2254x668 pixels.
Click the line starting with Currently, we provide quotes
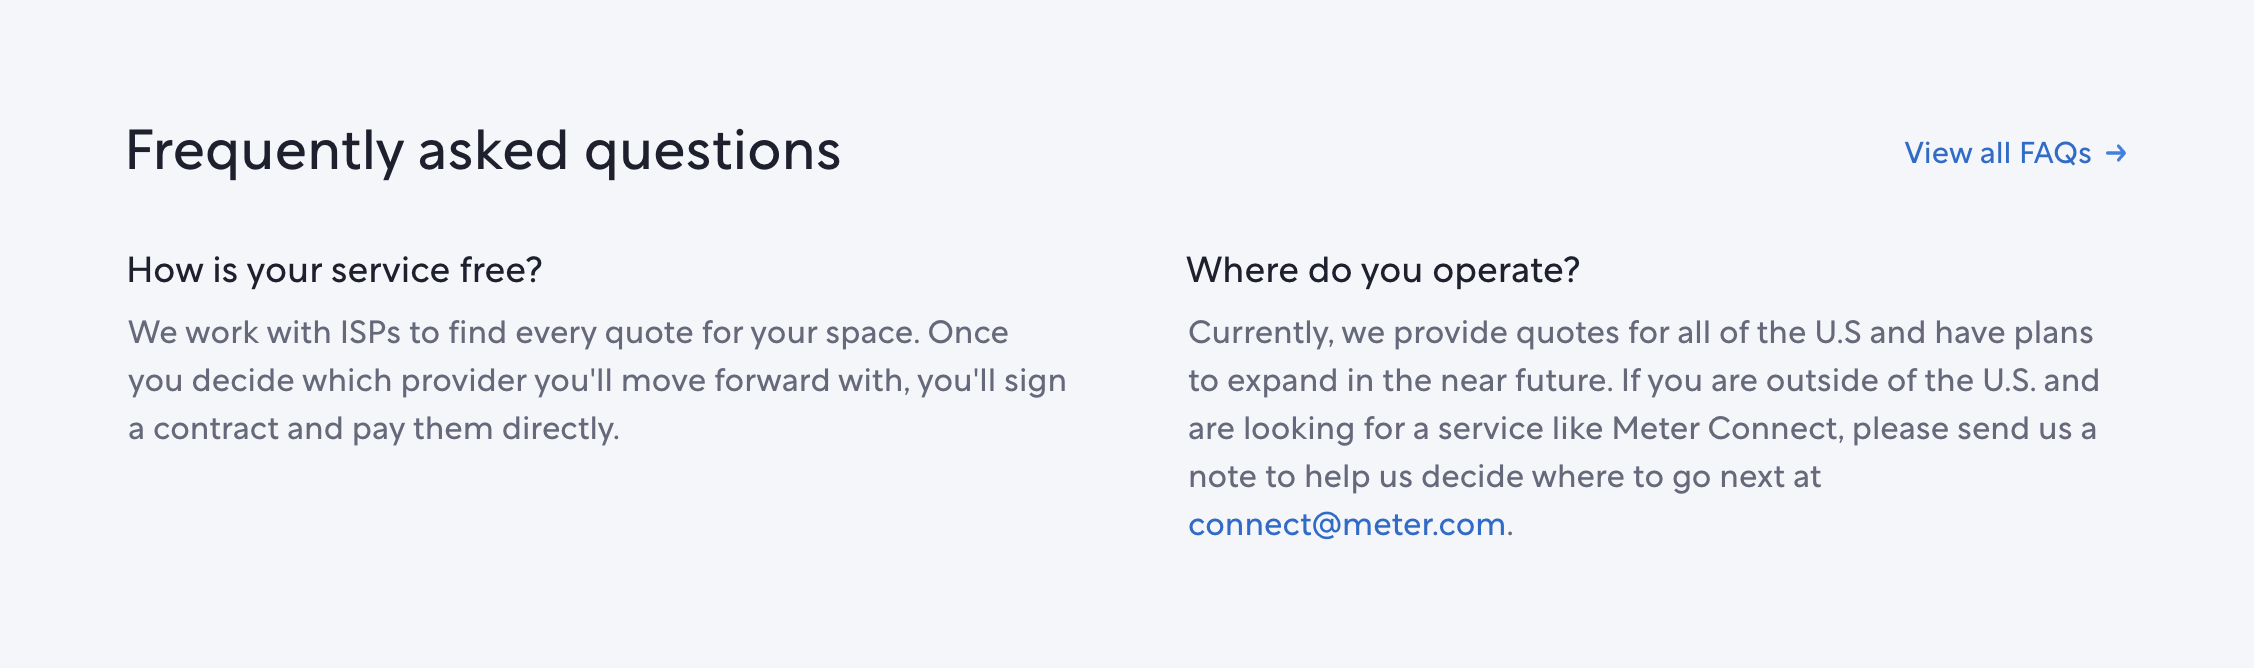1640,332
